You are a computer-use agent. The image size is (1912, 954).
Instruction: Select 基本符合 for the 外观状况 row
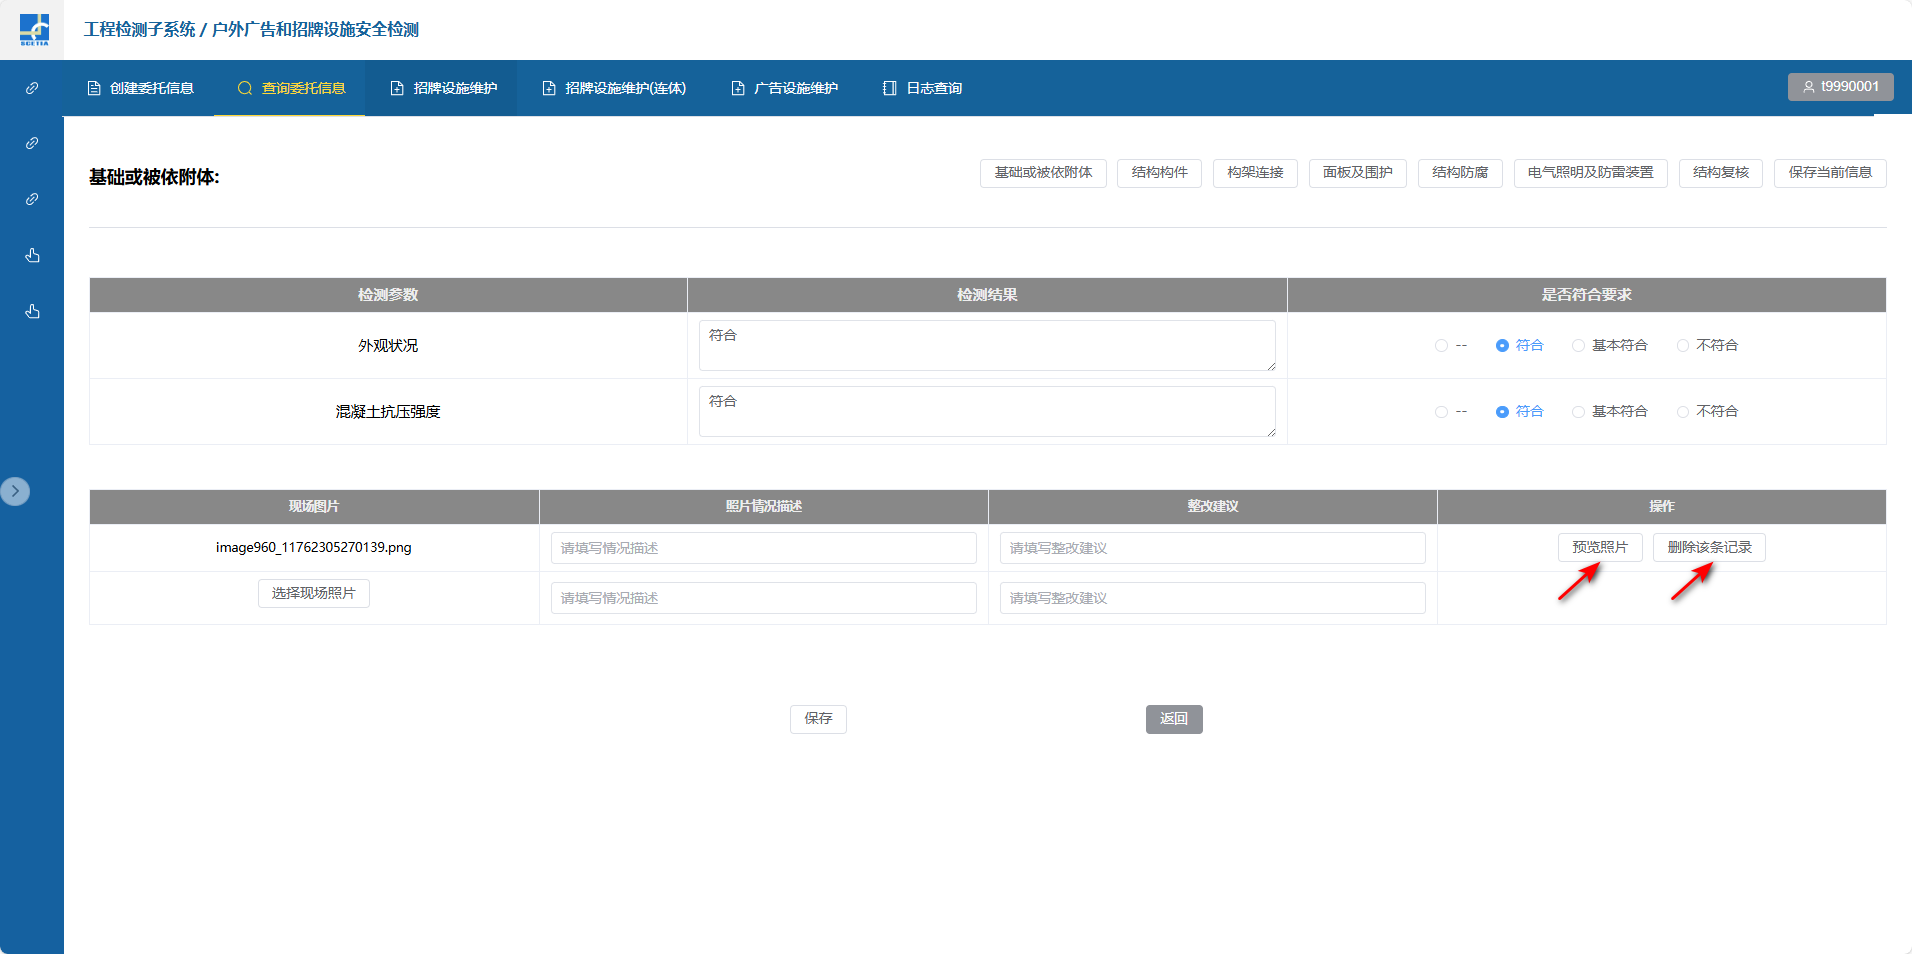point(1578,346)
